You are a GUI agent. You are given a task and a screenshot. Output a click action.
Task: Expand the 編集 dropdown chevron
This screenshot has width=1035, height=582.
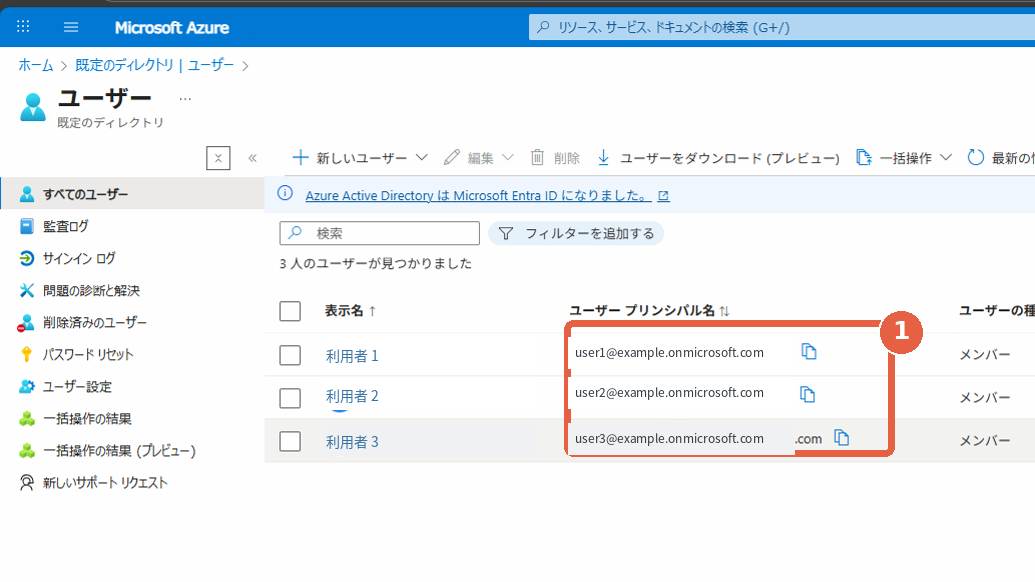coord(508,158)
